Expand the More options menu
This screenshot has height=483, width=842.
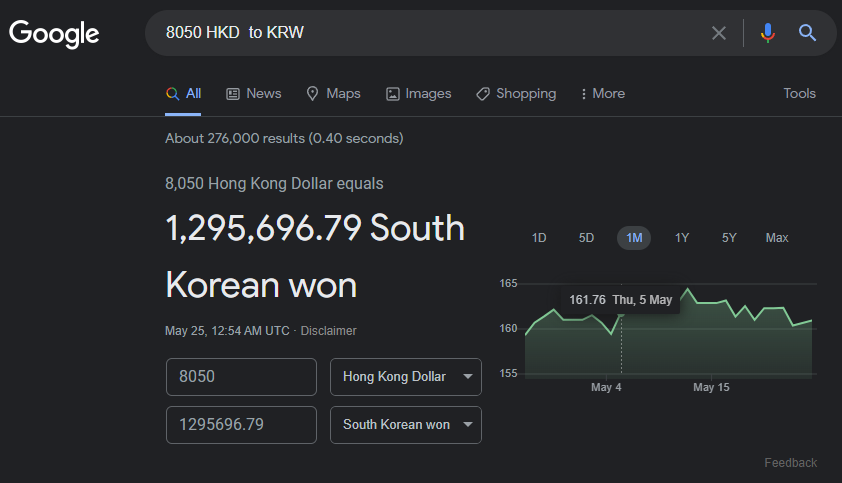point(602,93)
